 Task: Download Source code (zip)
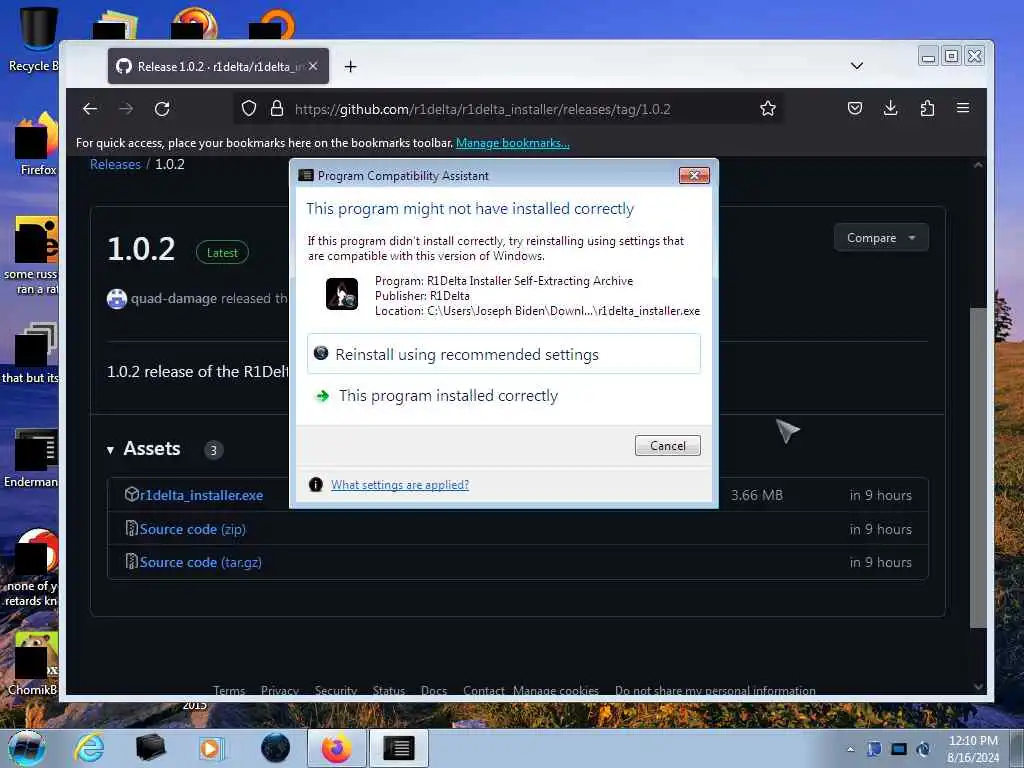[x=193, y=530]
